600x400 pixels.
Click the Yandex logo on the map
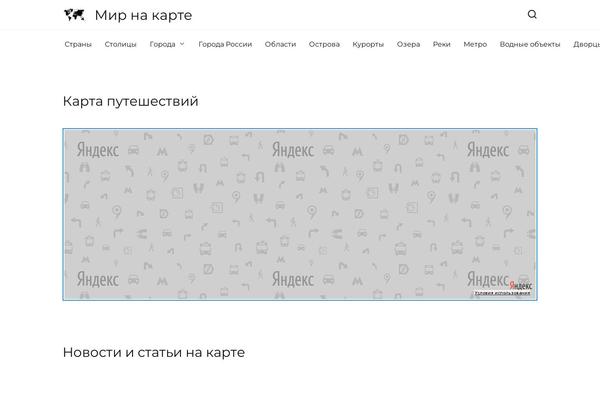click(x=520, y=285)
